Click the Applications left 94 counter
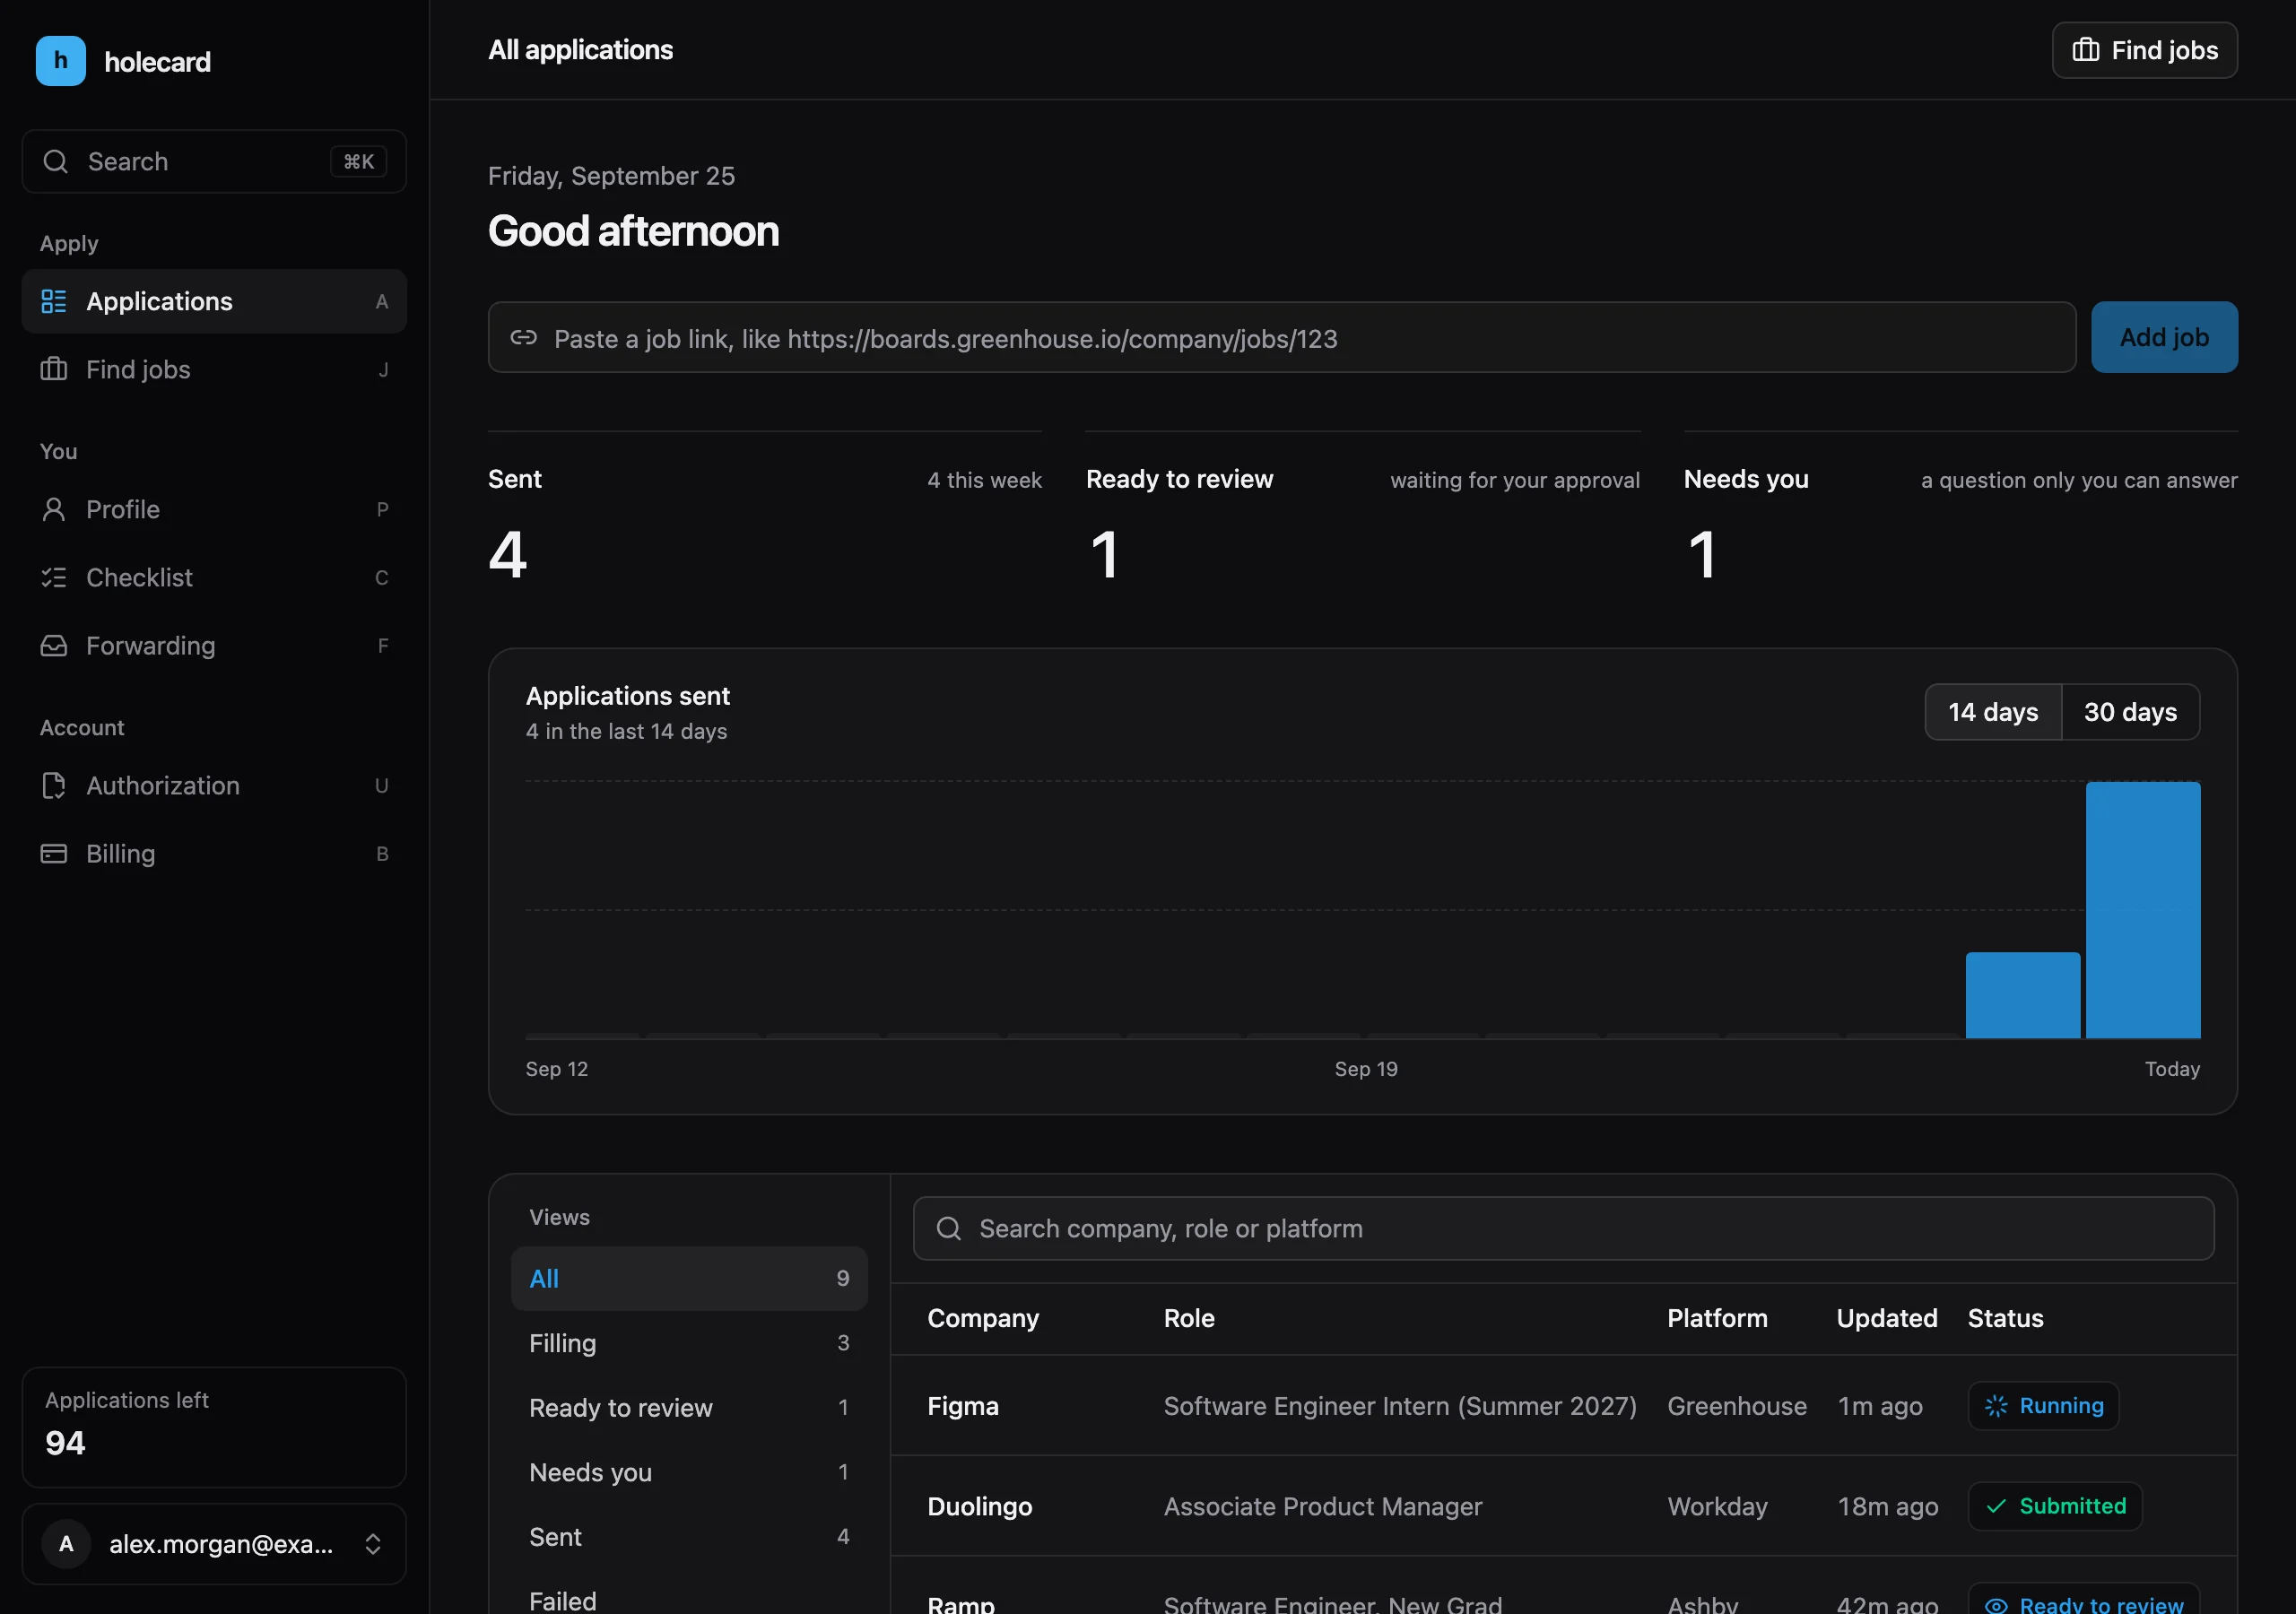 click(214, 1427)
